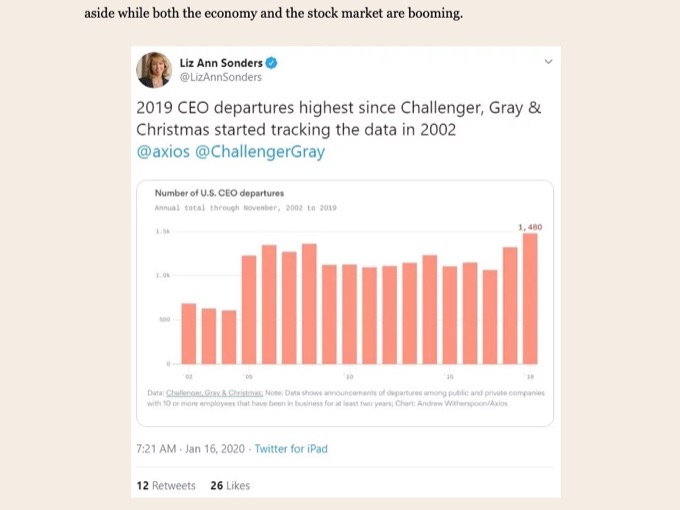
Task: Click the blue verified badge icon
Action: (x=271, y=63)
